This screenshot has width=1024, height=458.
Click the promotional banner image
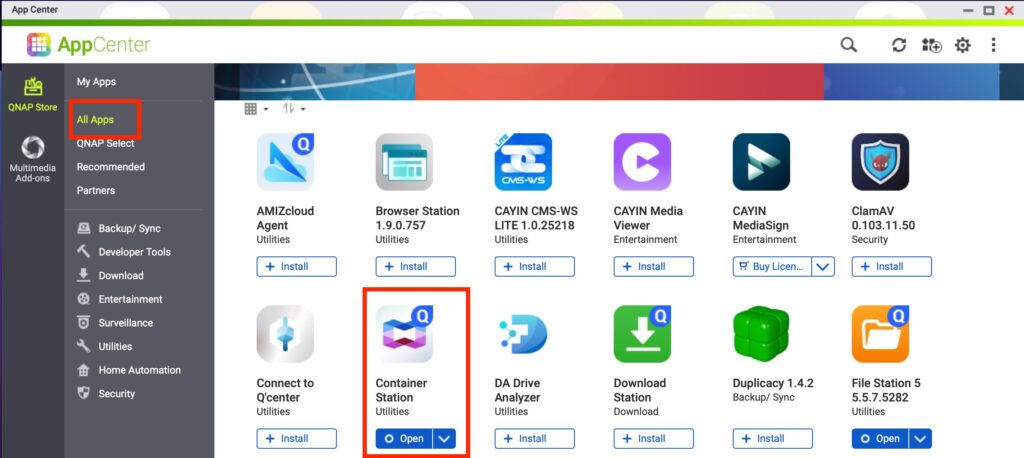(619, 82)
